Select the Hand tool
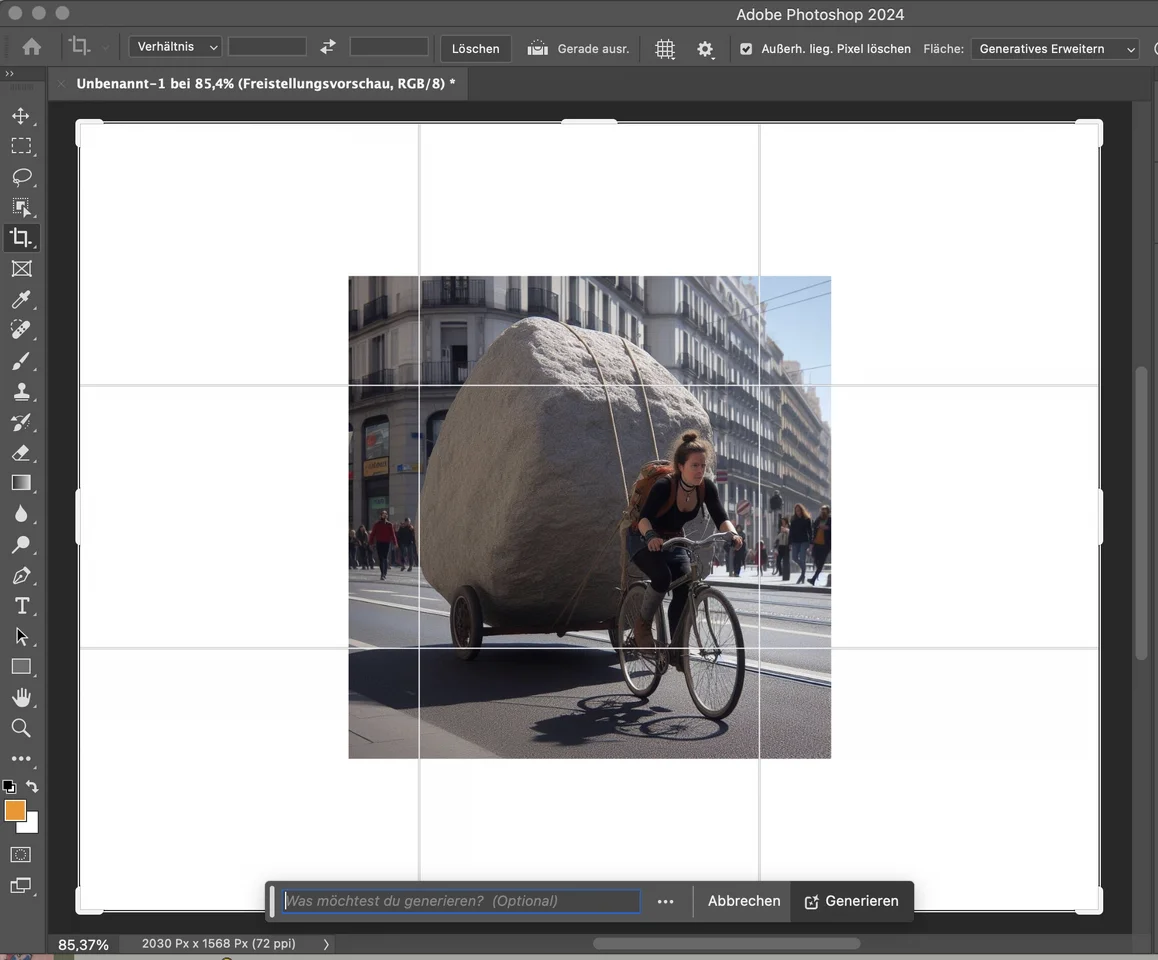This screenshot has height=960, width=1158. 21,697
